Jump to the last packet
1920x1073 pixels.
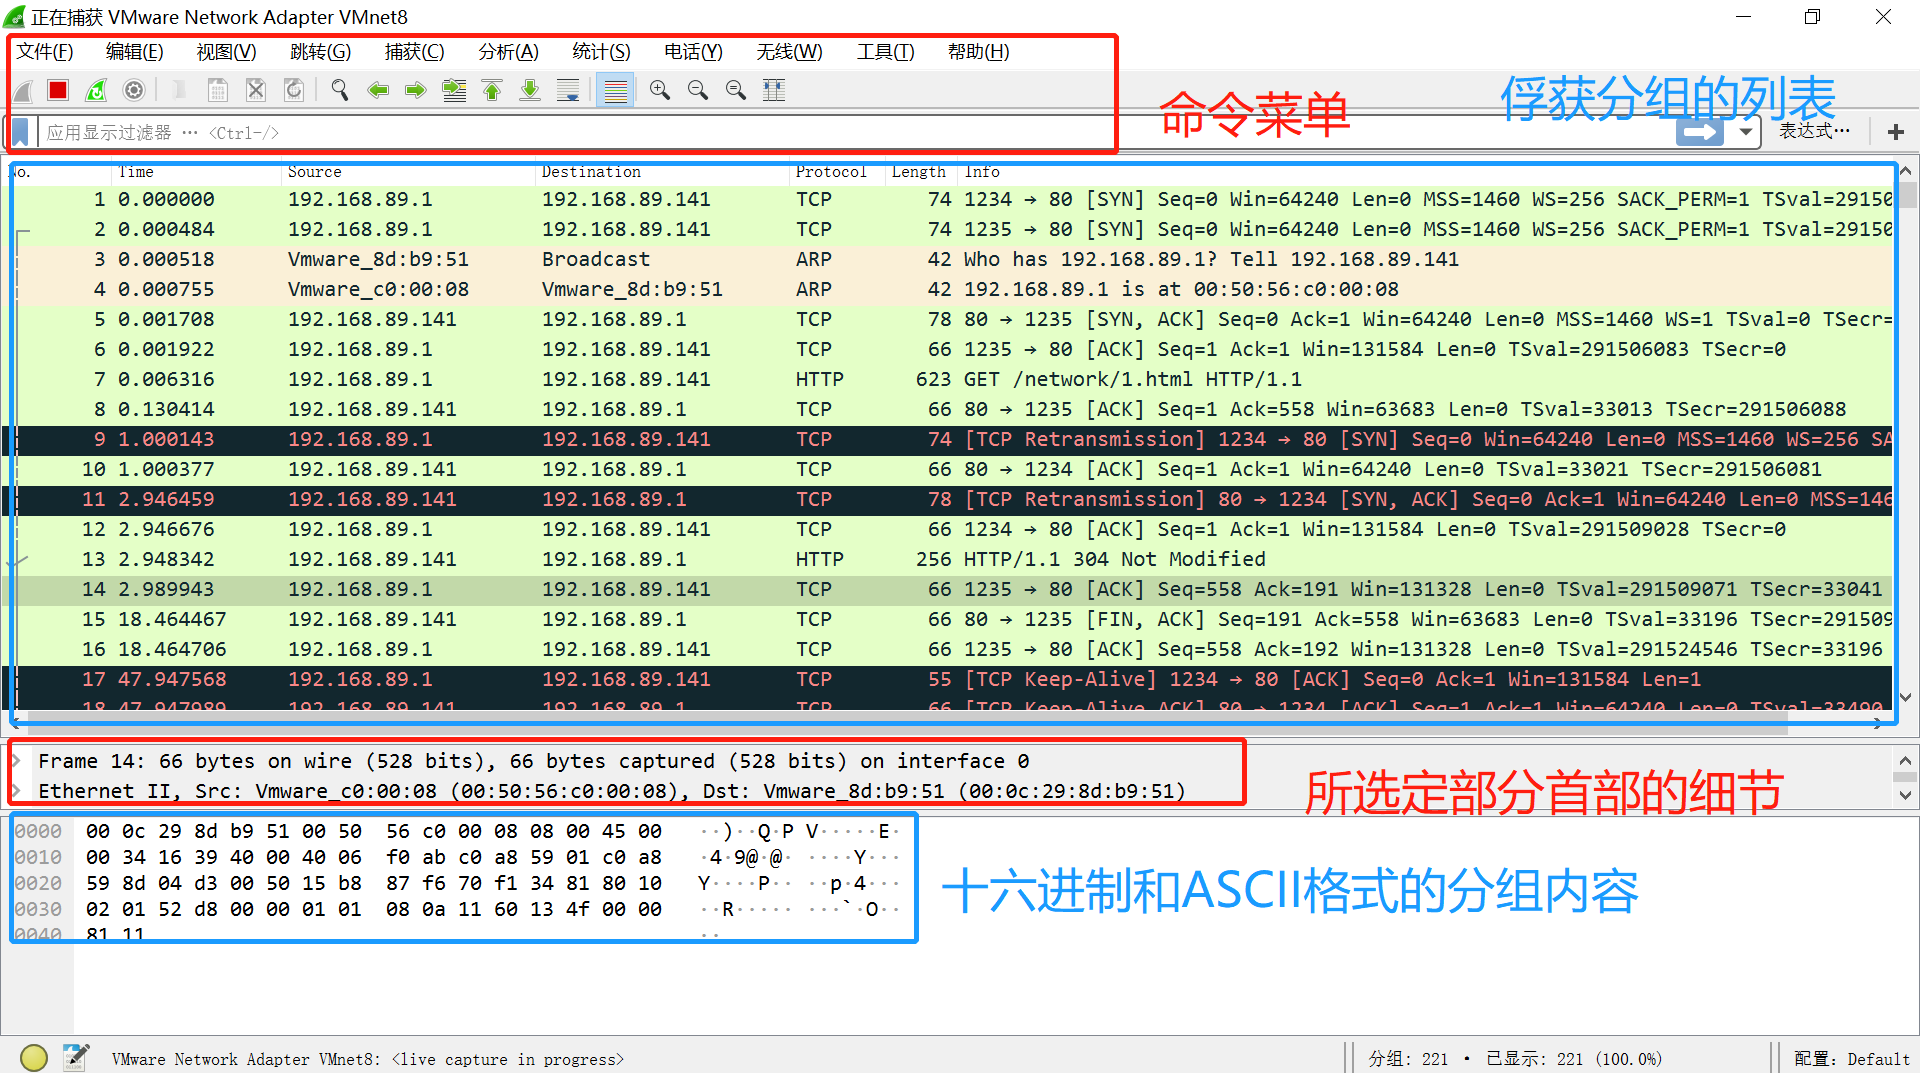coord(530,91)
